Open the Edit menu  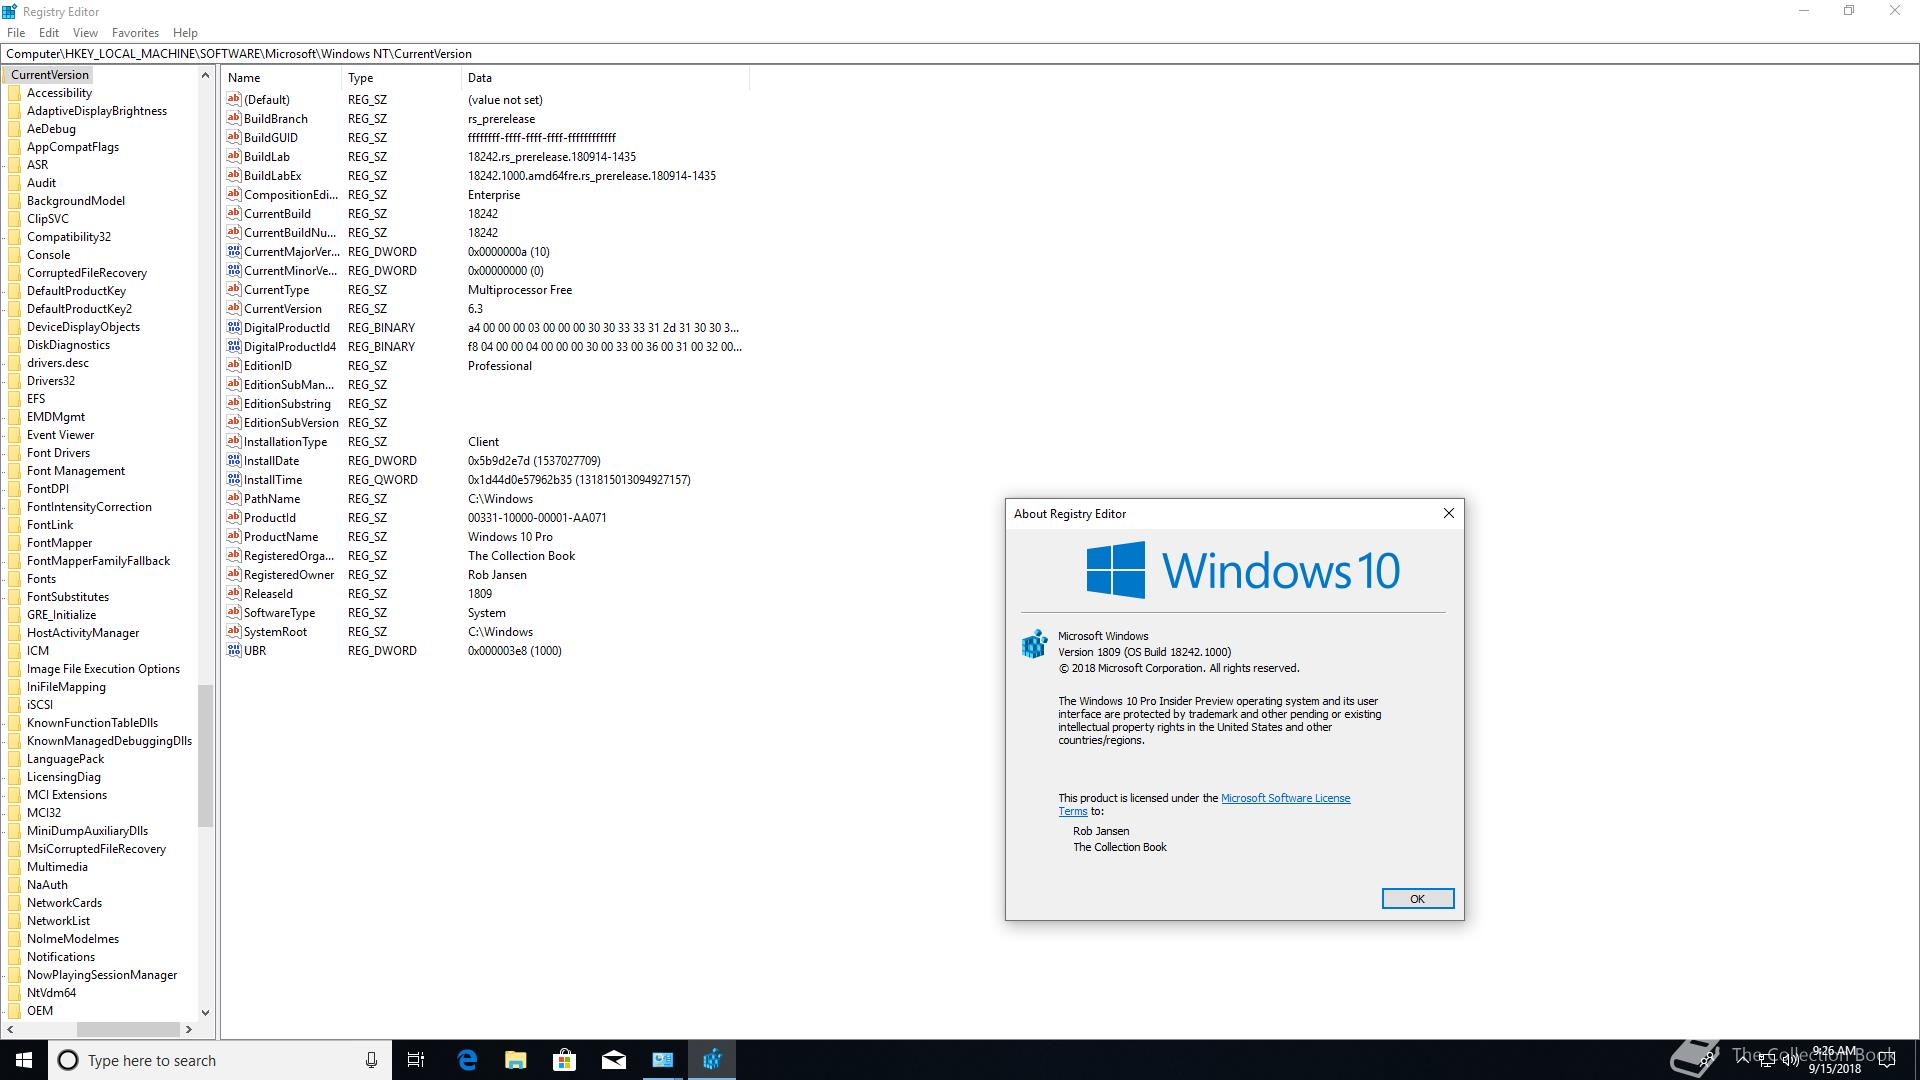tap(49, 32)
